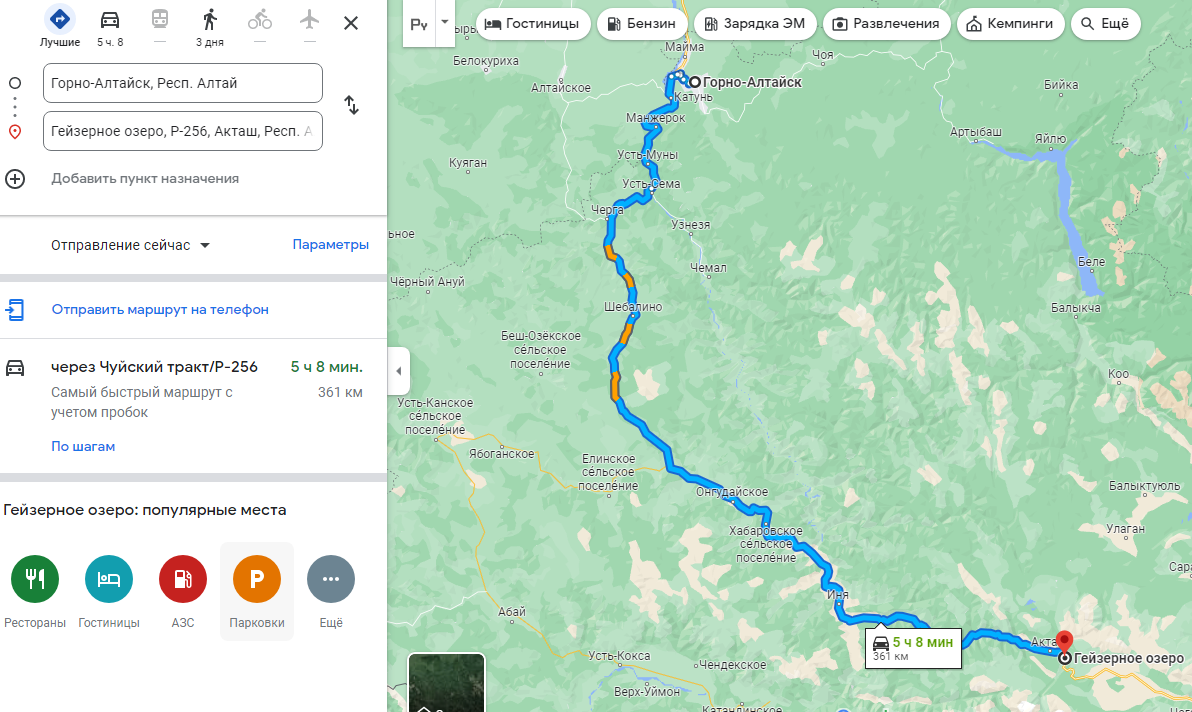Collapse the side panel arrow
Viewport: 1192px width, 712px height.
click(398, 371)
